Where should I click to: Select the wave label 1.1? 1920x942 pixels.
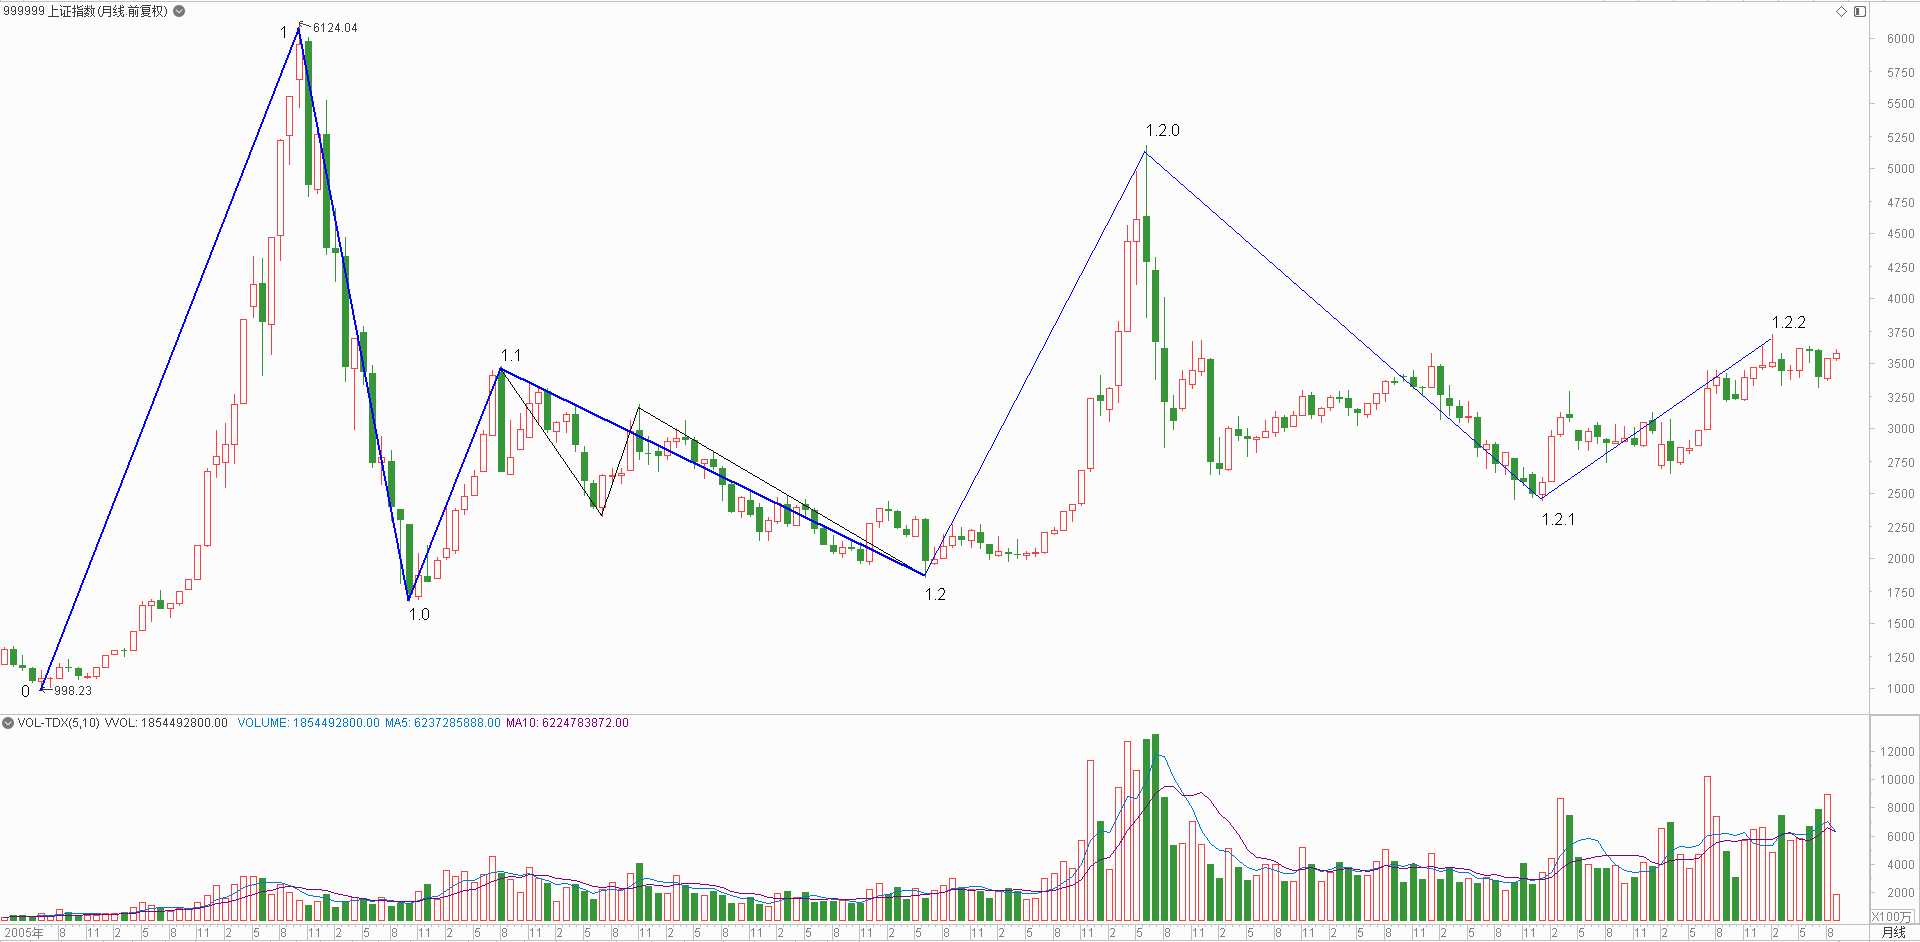click(511, 355)
